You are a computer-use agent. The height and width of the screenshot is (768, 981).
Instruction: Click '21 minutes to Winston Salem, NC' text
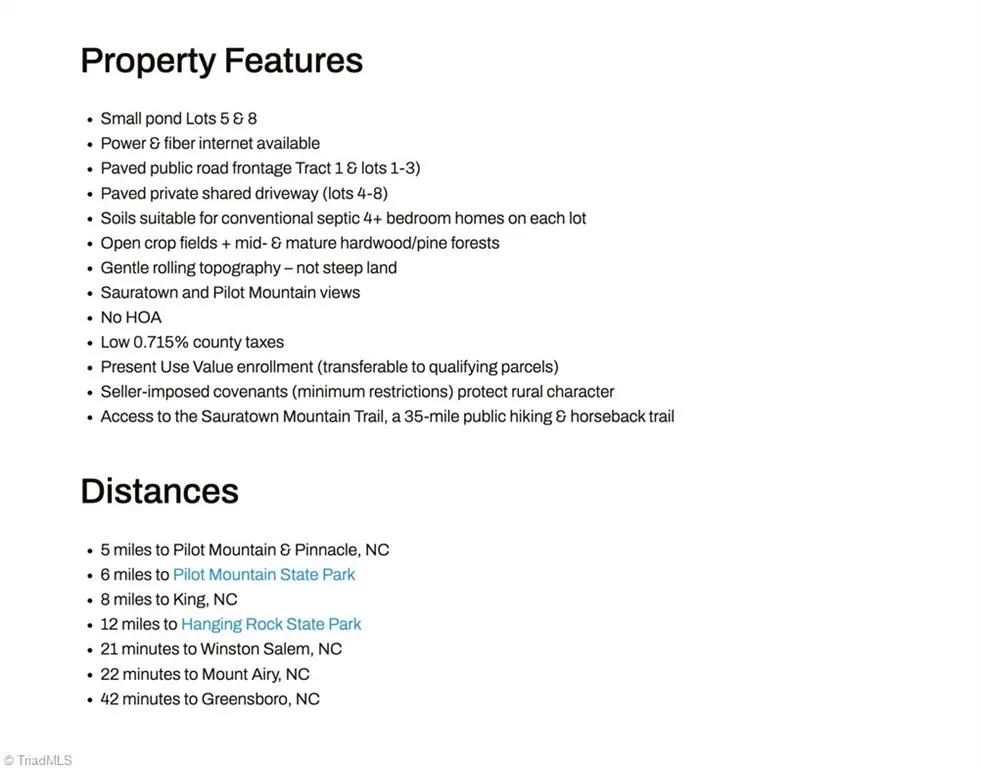[221, 649]
